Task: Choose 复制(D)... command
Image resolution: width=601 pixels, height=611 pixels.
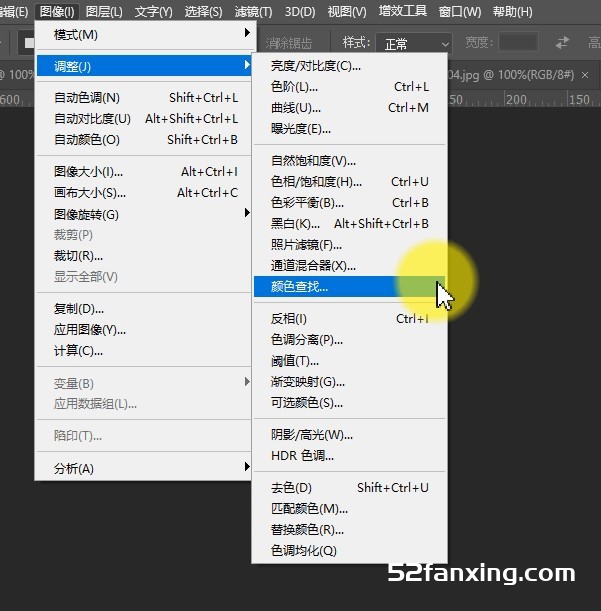Action: (144, 309)
